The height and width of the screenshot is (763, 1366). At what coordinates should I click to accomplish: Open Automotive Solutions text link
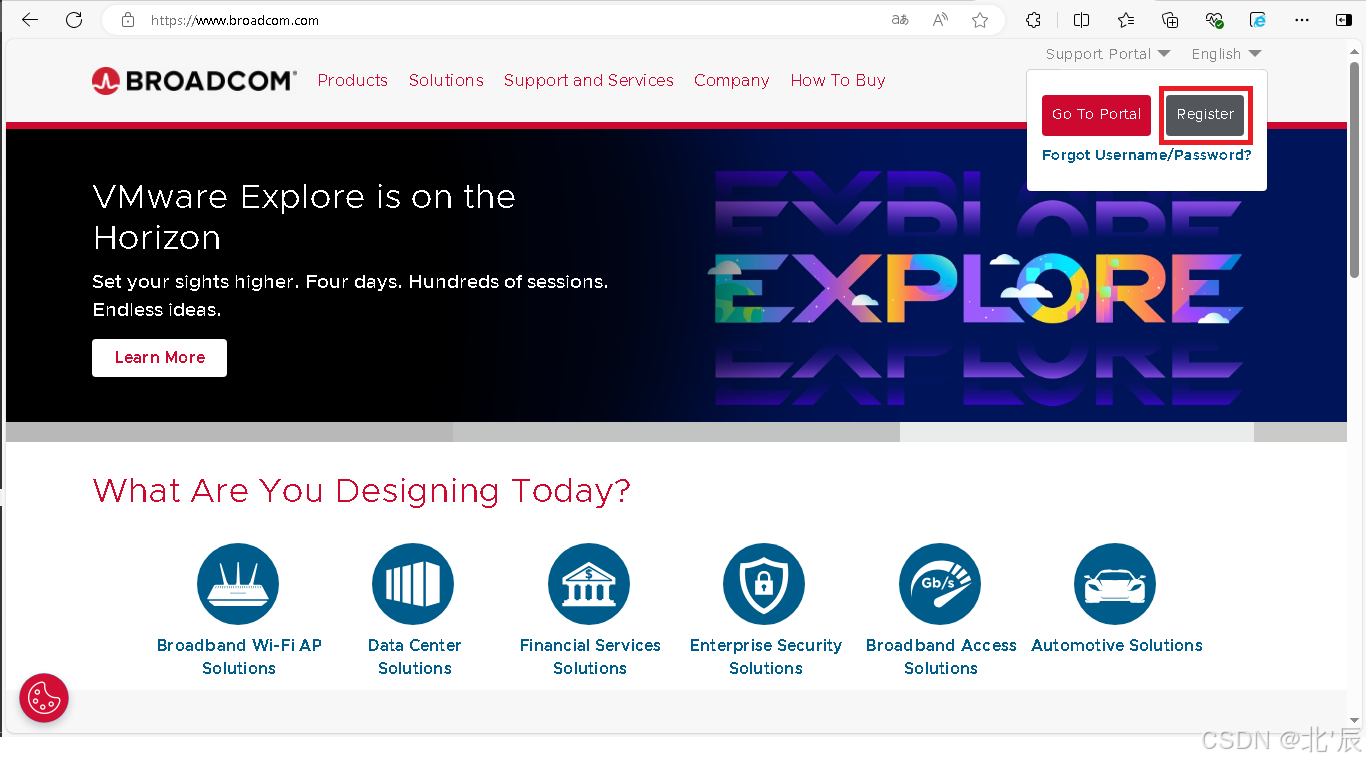tap(1117, 646)
